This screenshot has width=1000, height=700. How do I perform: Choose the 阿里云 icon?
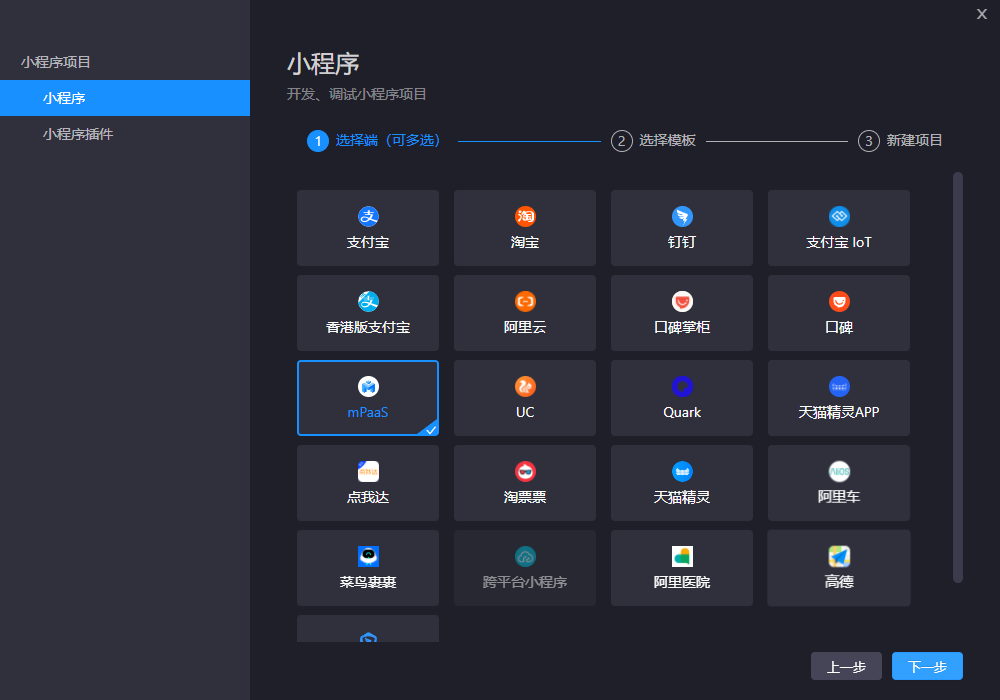[525, 302]
